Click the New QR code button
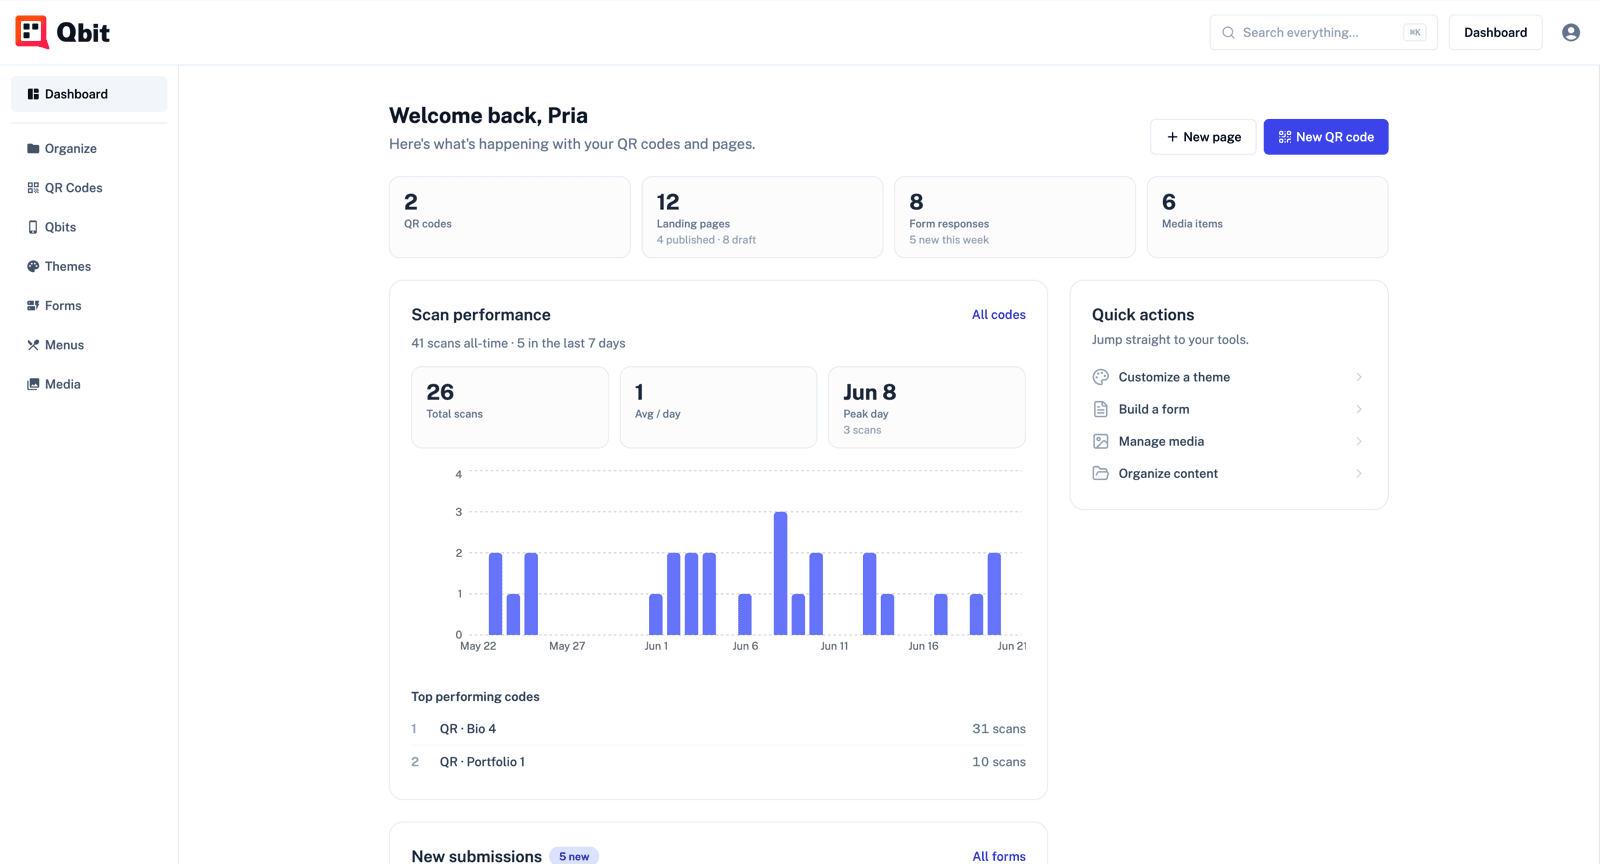This screenshot has height=864, width=1600. pos(1325,137)
